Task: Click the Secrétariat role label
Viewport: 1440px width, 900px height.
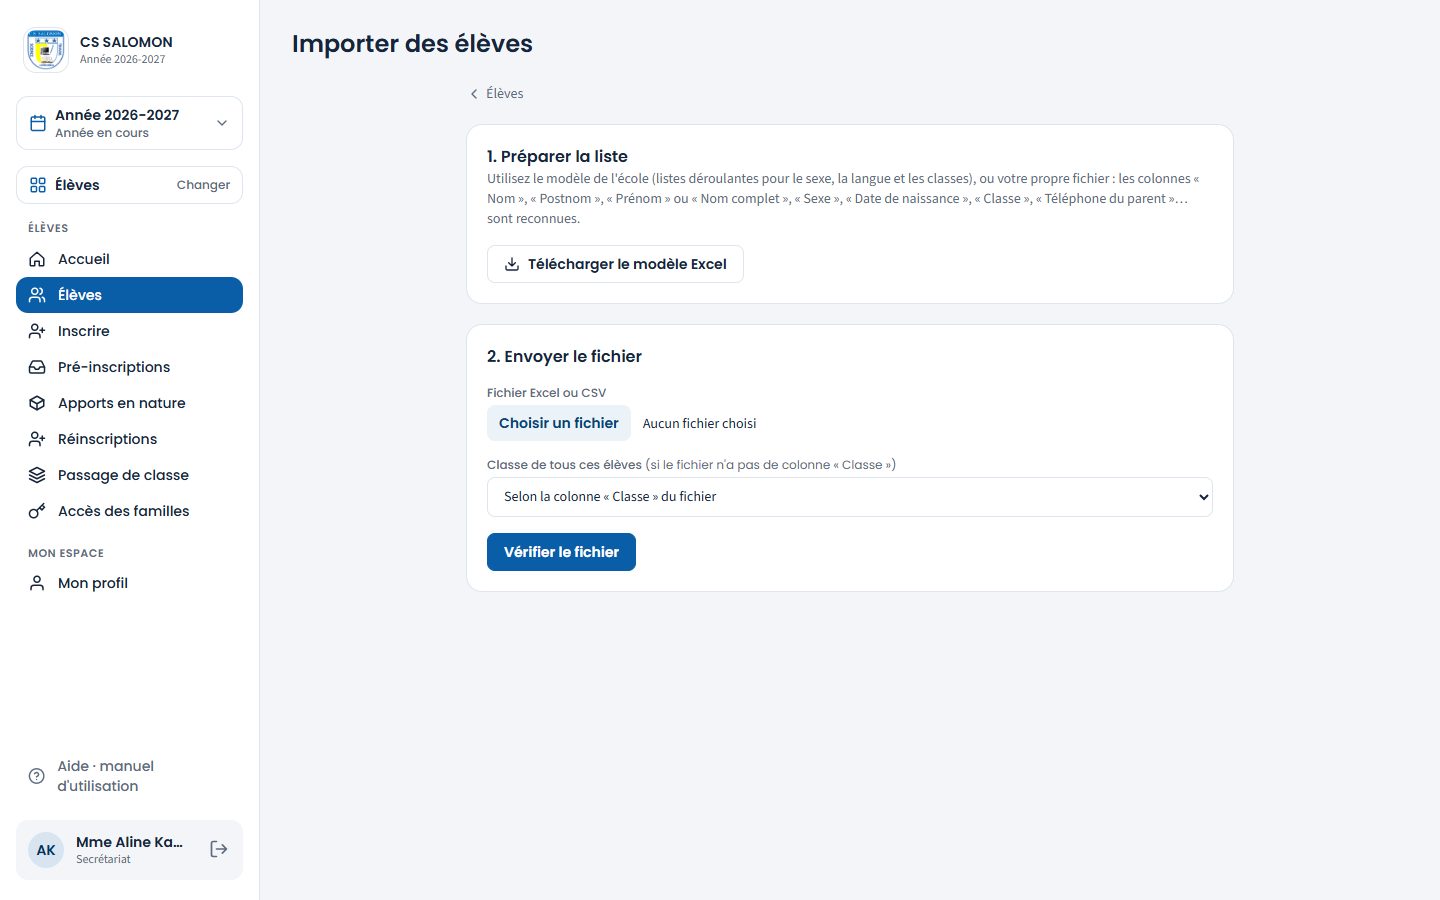Action: (103, 859)
